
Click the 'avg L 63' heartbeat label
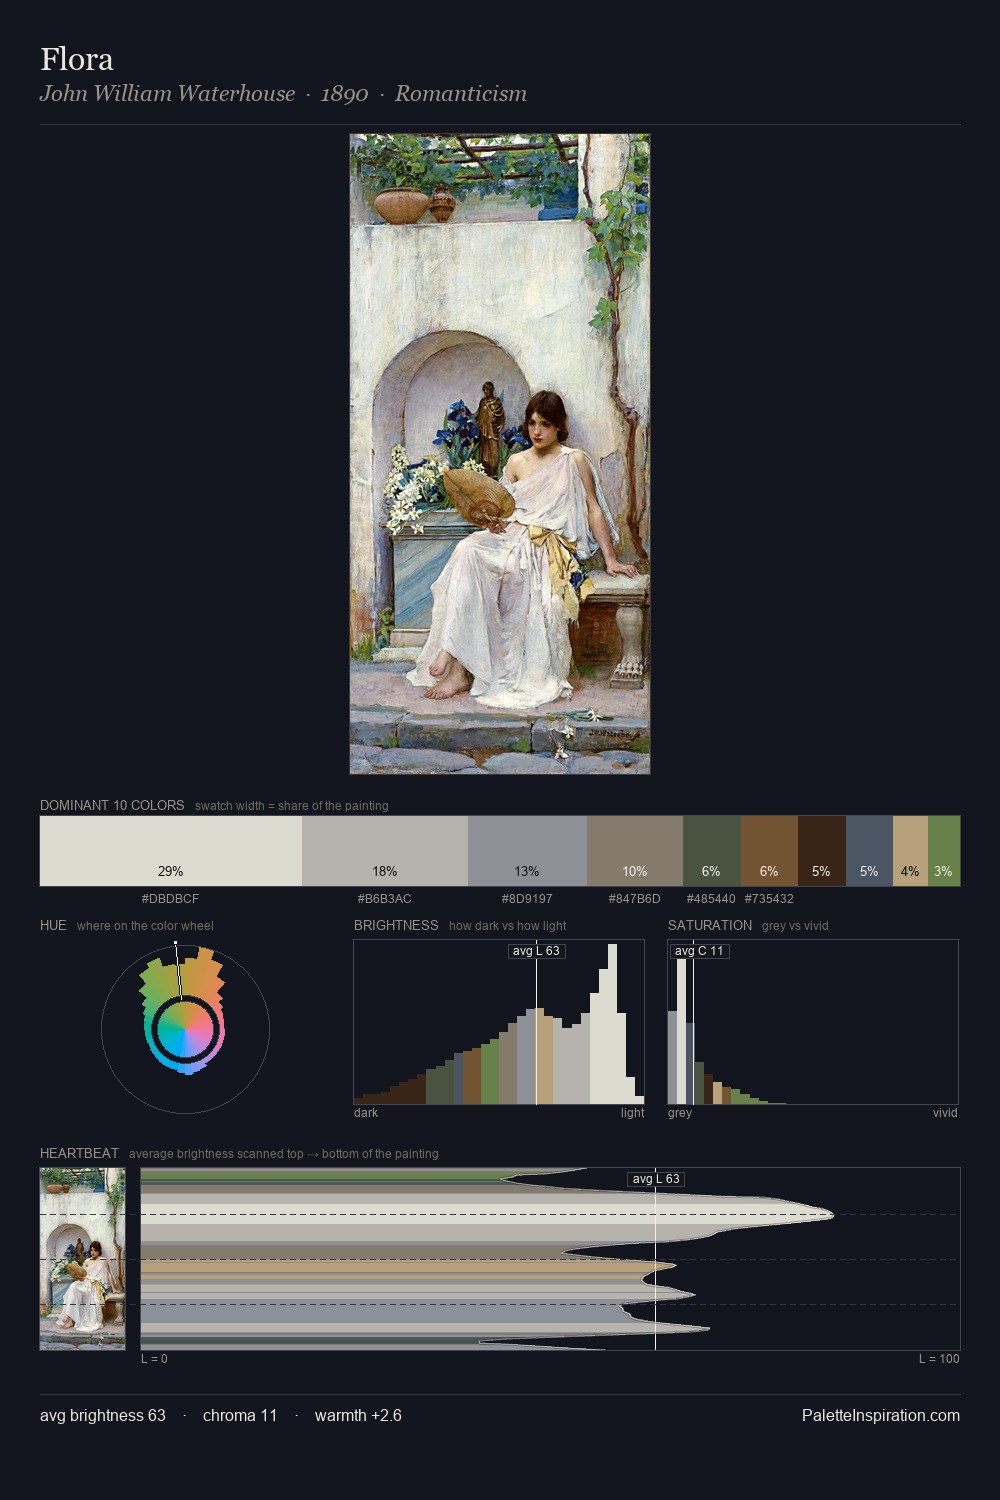[x=656, y=1179]
